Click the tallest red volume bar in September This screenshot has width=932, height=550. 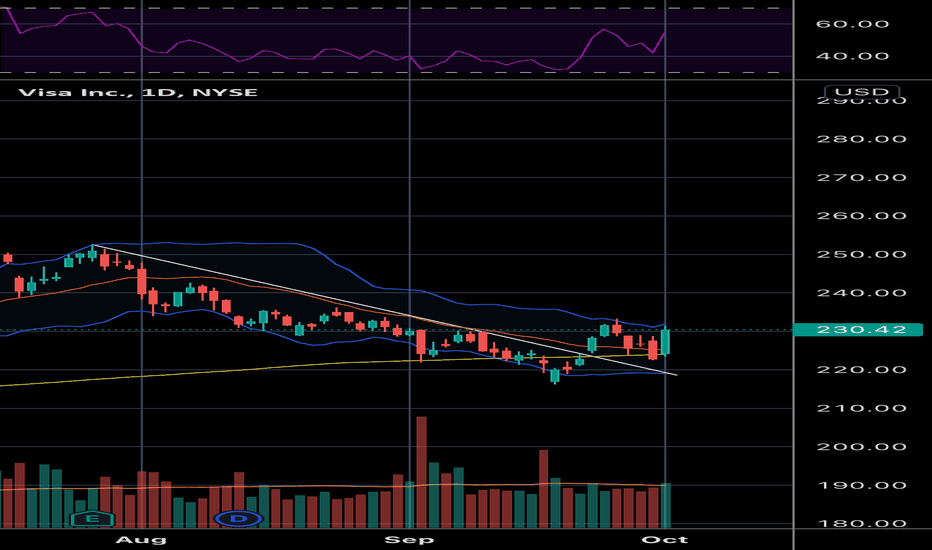(421, 472)
